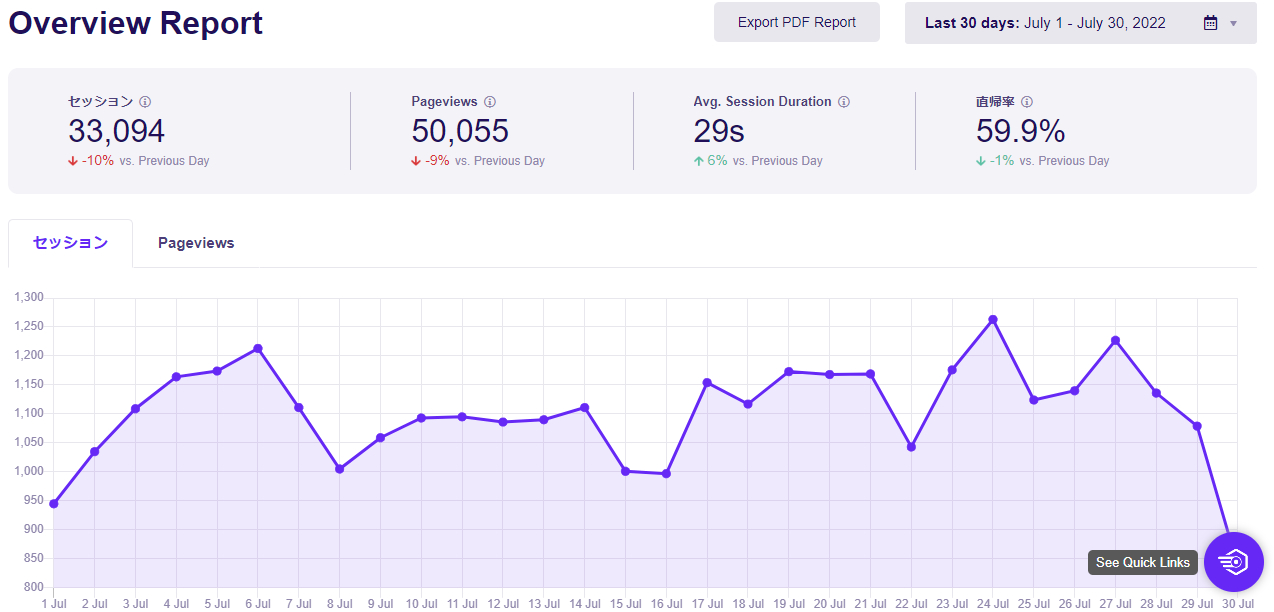The image size is (1274, 612).
Task: Click the 16 Jul data point
Action: (666, 473)
